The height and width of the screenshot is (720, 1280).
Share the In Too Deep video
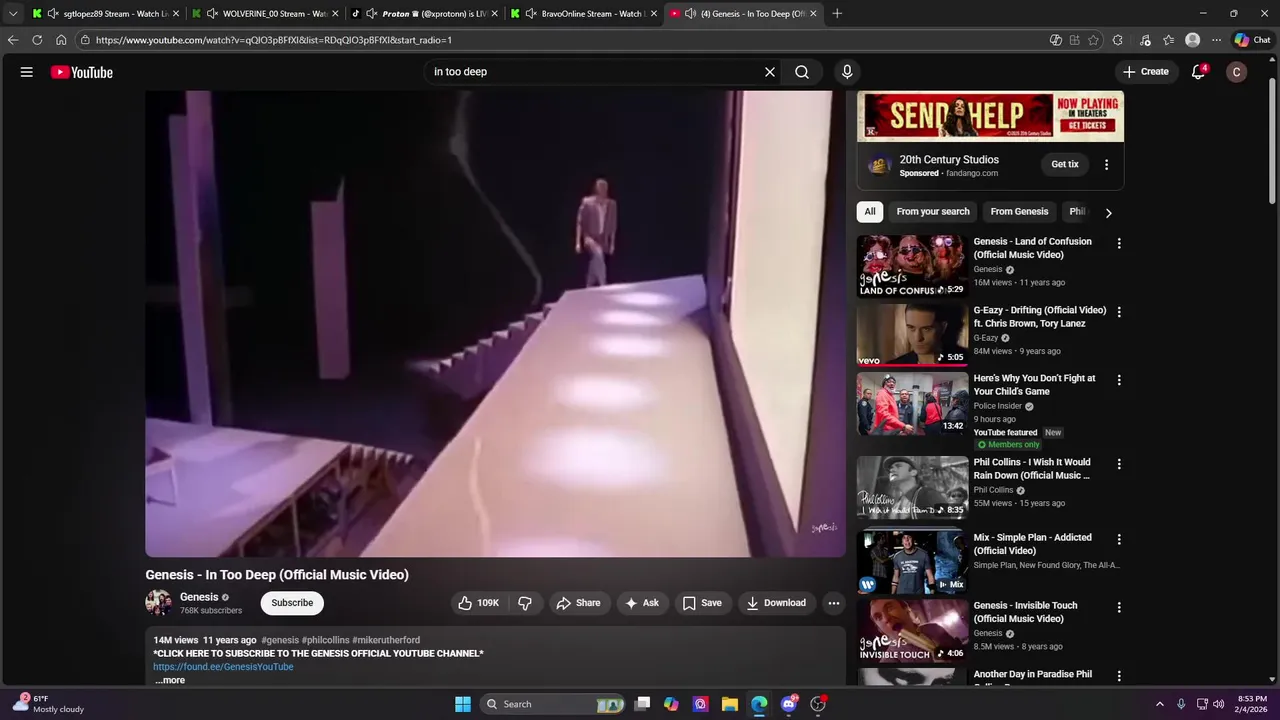tap(578, 603)
